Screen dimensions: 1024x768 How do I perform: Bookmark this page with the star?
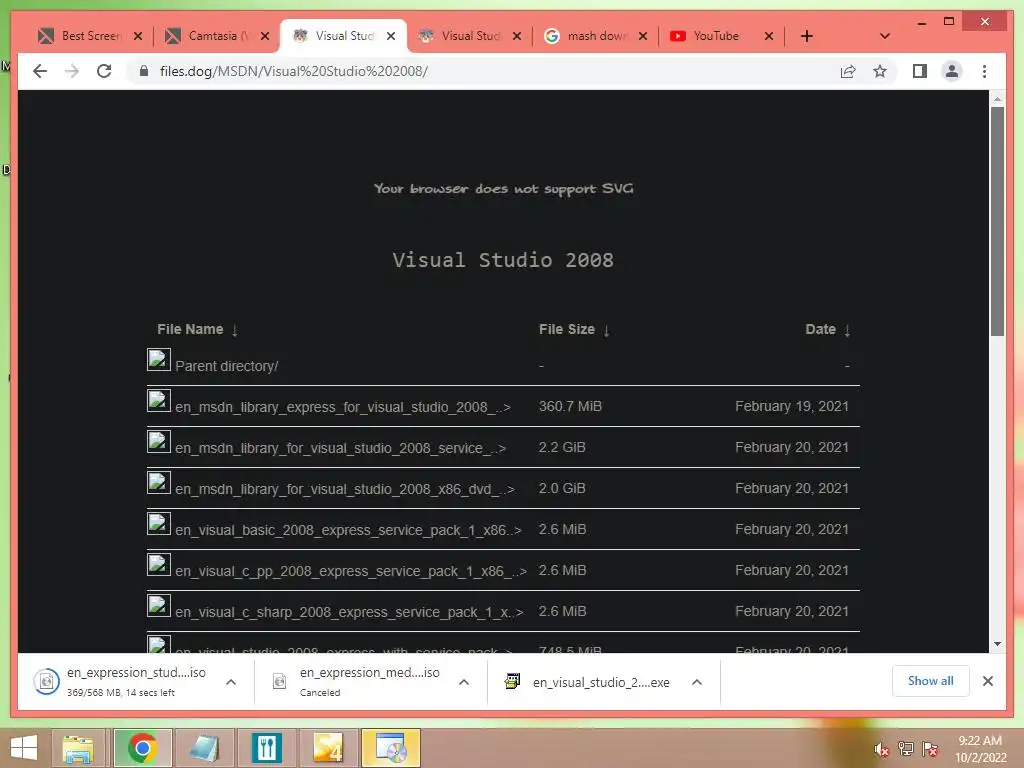tap(880, 71)
